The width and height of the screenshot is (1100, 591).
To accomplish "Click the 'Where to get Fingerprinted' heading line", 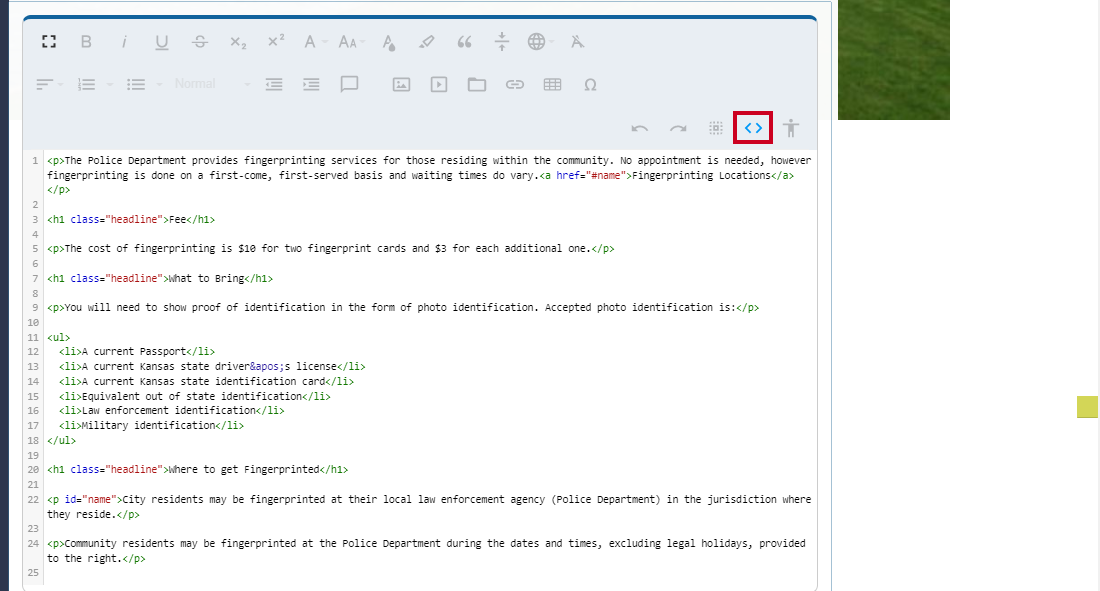I will pyautogui.click(x=198, y=470).
